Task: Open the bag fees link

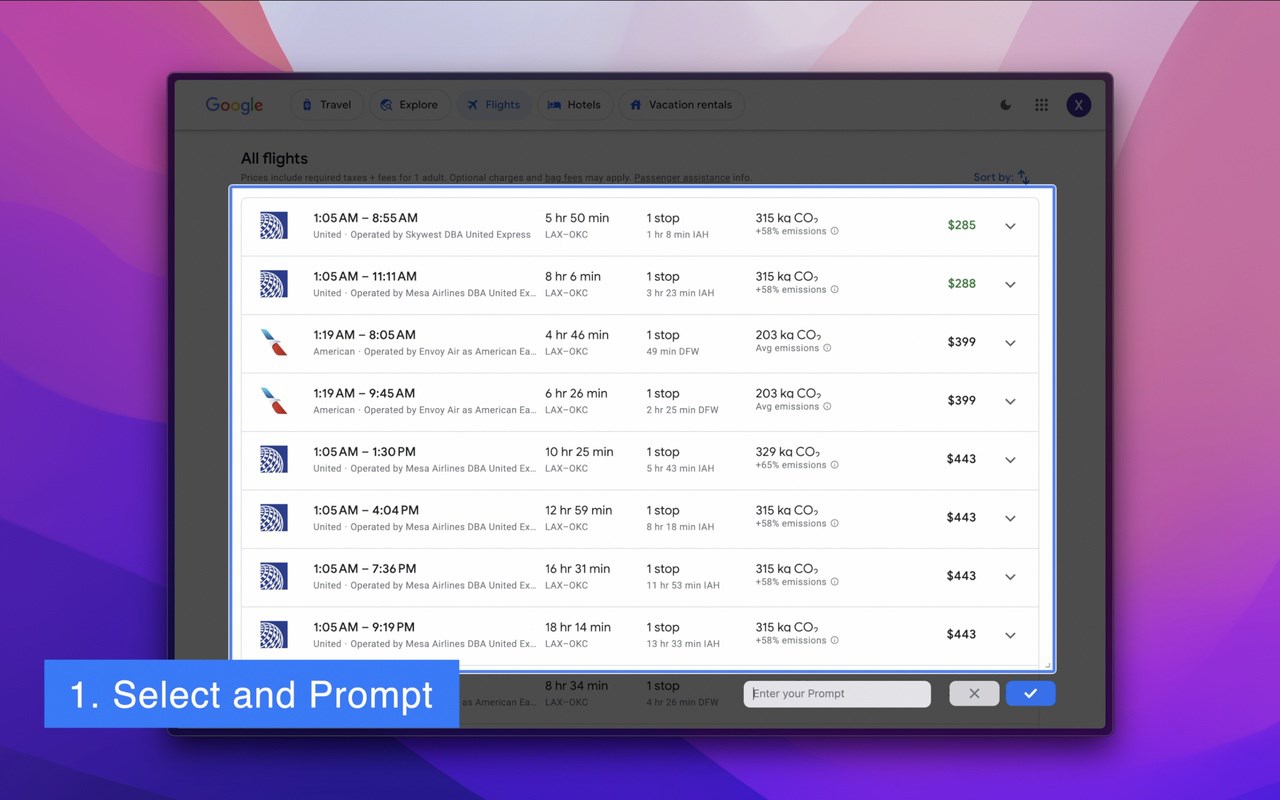Action: click(564, 178)
